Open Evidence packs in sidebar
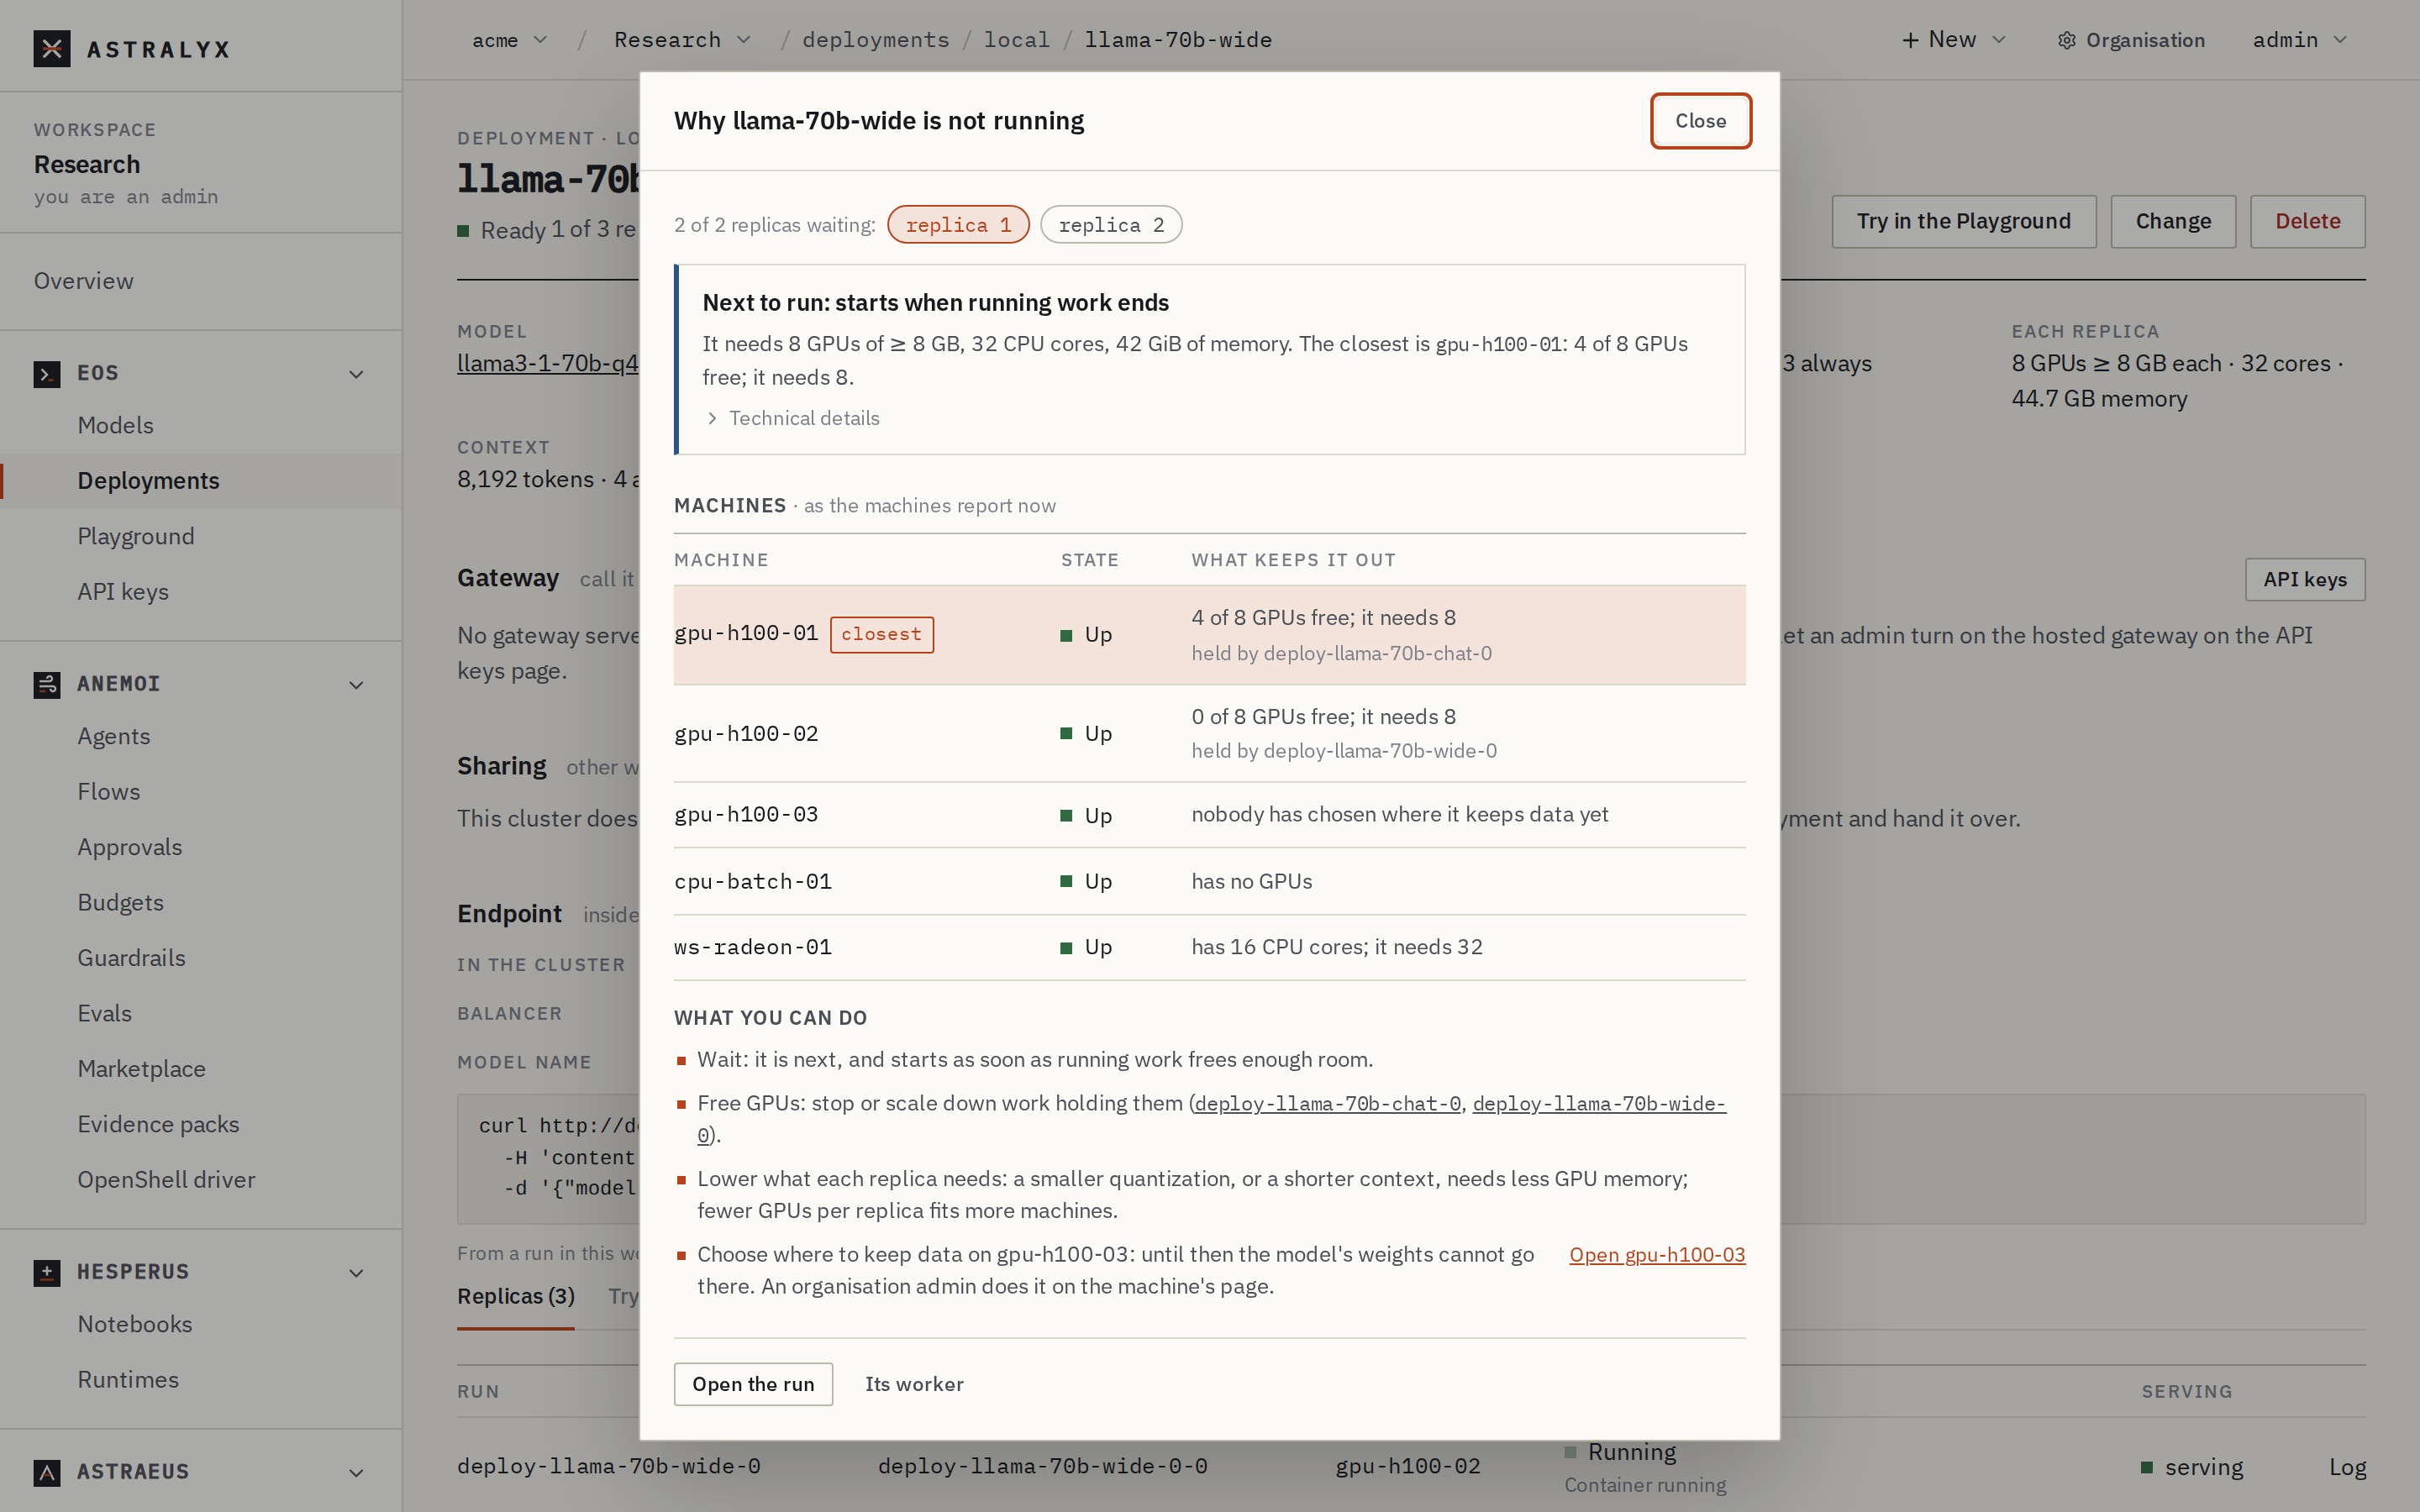This screenshot has width=2420, height=1512. click(x=159, y=1125)
